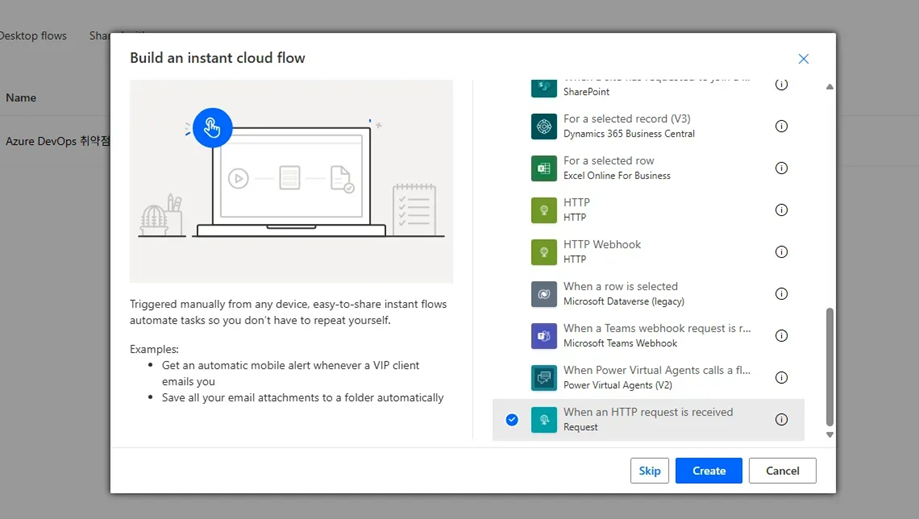The image size is (919, 519).
Task: Open the Azure DevOps flow in background list
Action: 57,141
